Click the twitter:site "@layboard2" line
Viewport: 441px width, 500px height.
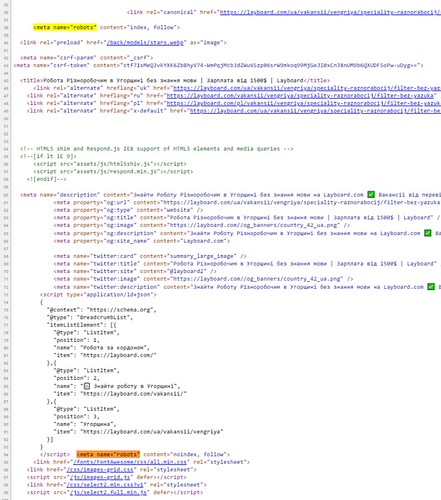pyautogui.click(x=135, y=271)
